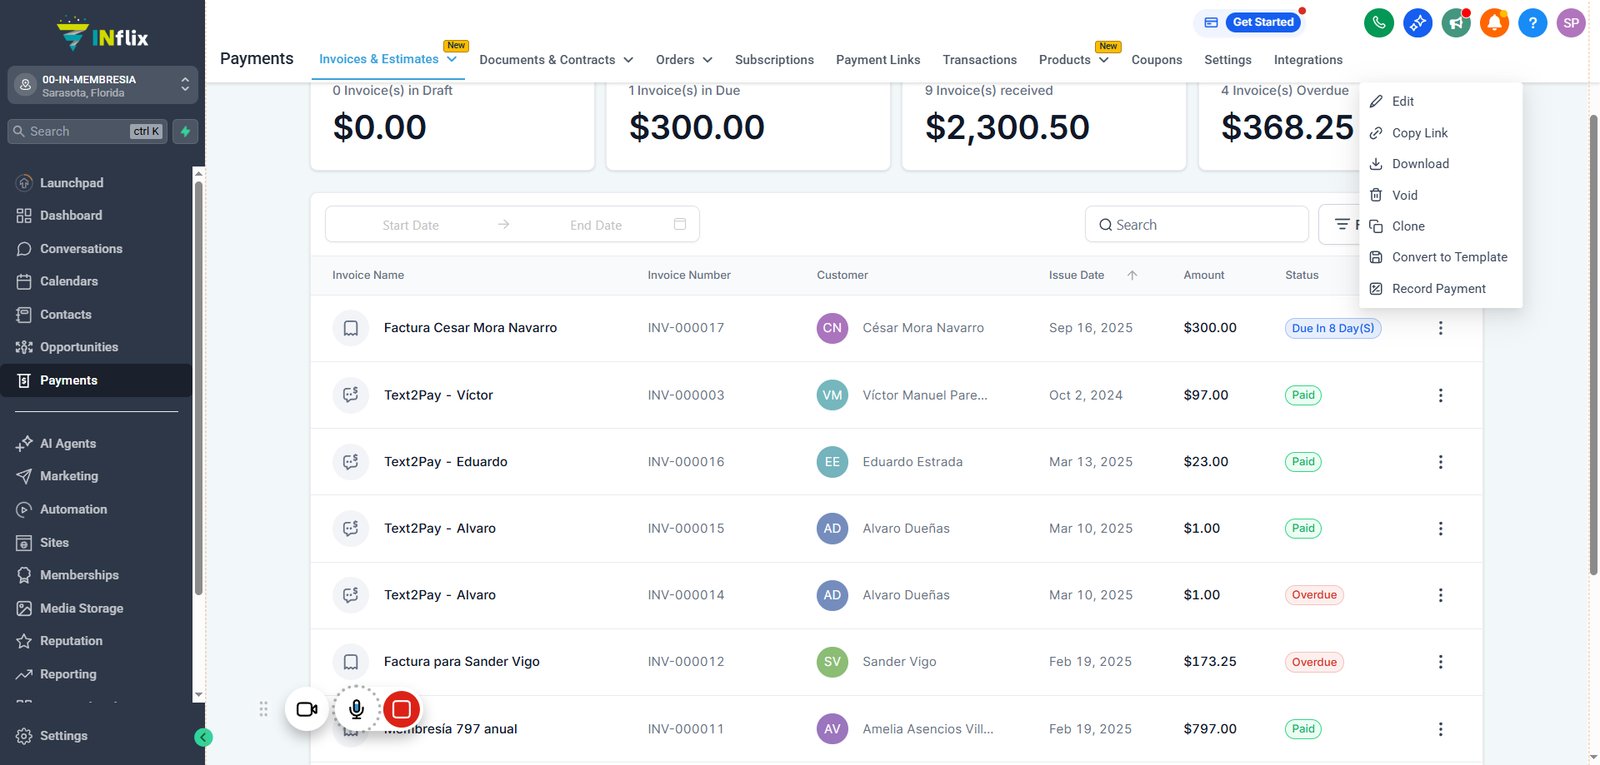
Task: Open Opportunities in the sidebar
Action: [x=96, y=347]
